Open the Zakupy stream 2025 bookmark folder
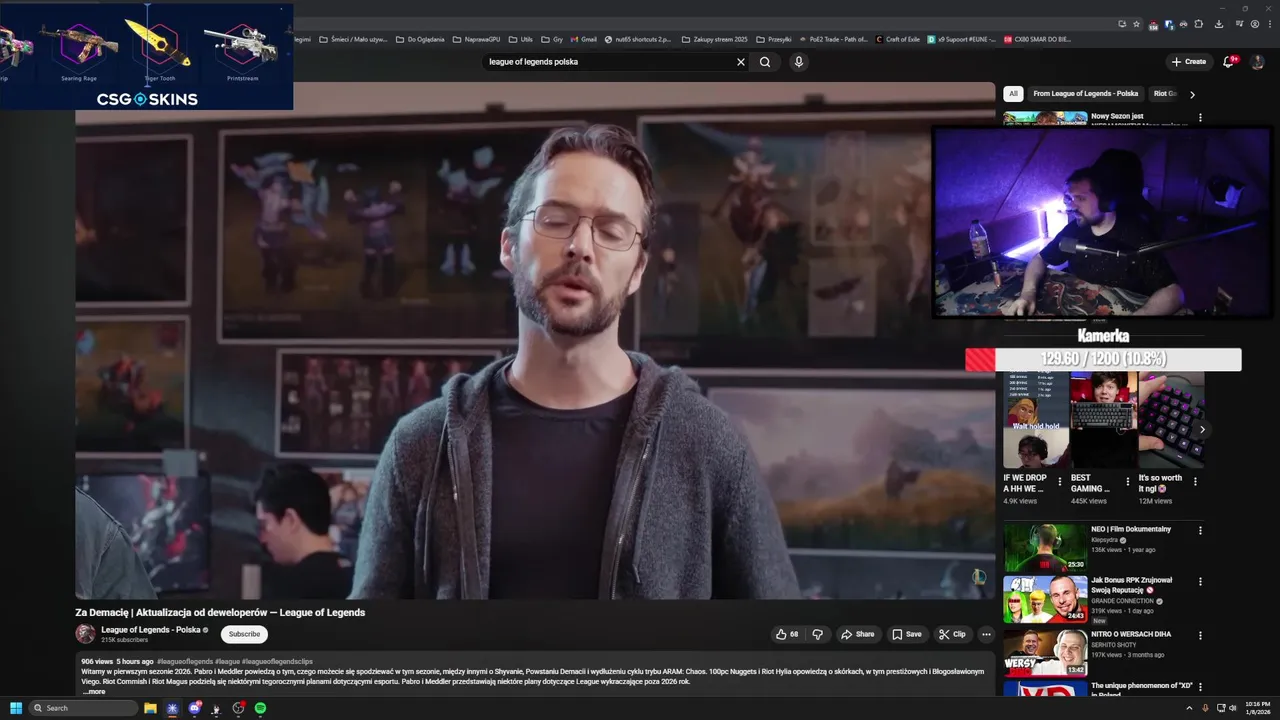The image size is (1280, 720). coord(715,39)
